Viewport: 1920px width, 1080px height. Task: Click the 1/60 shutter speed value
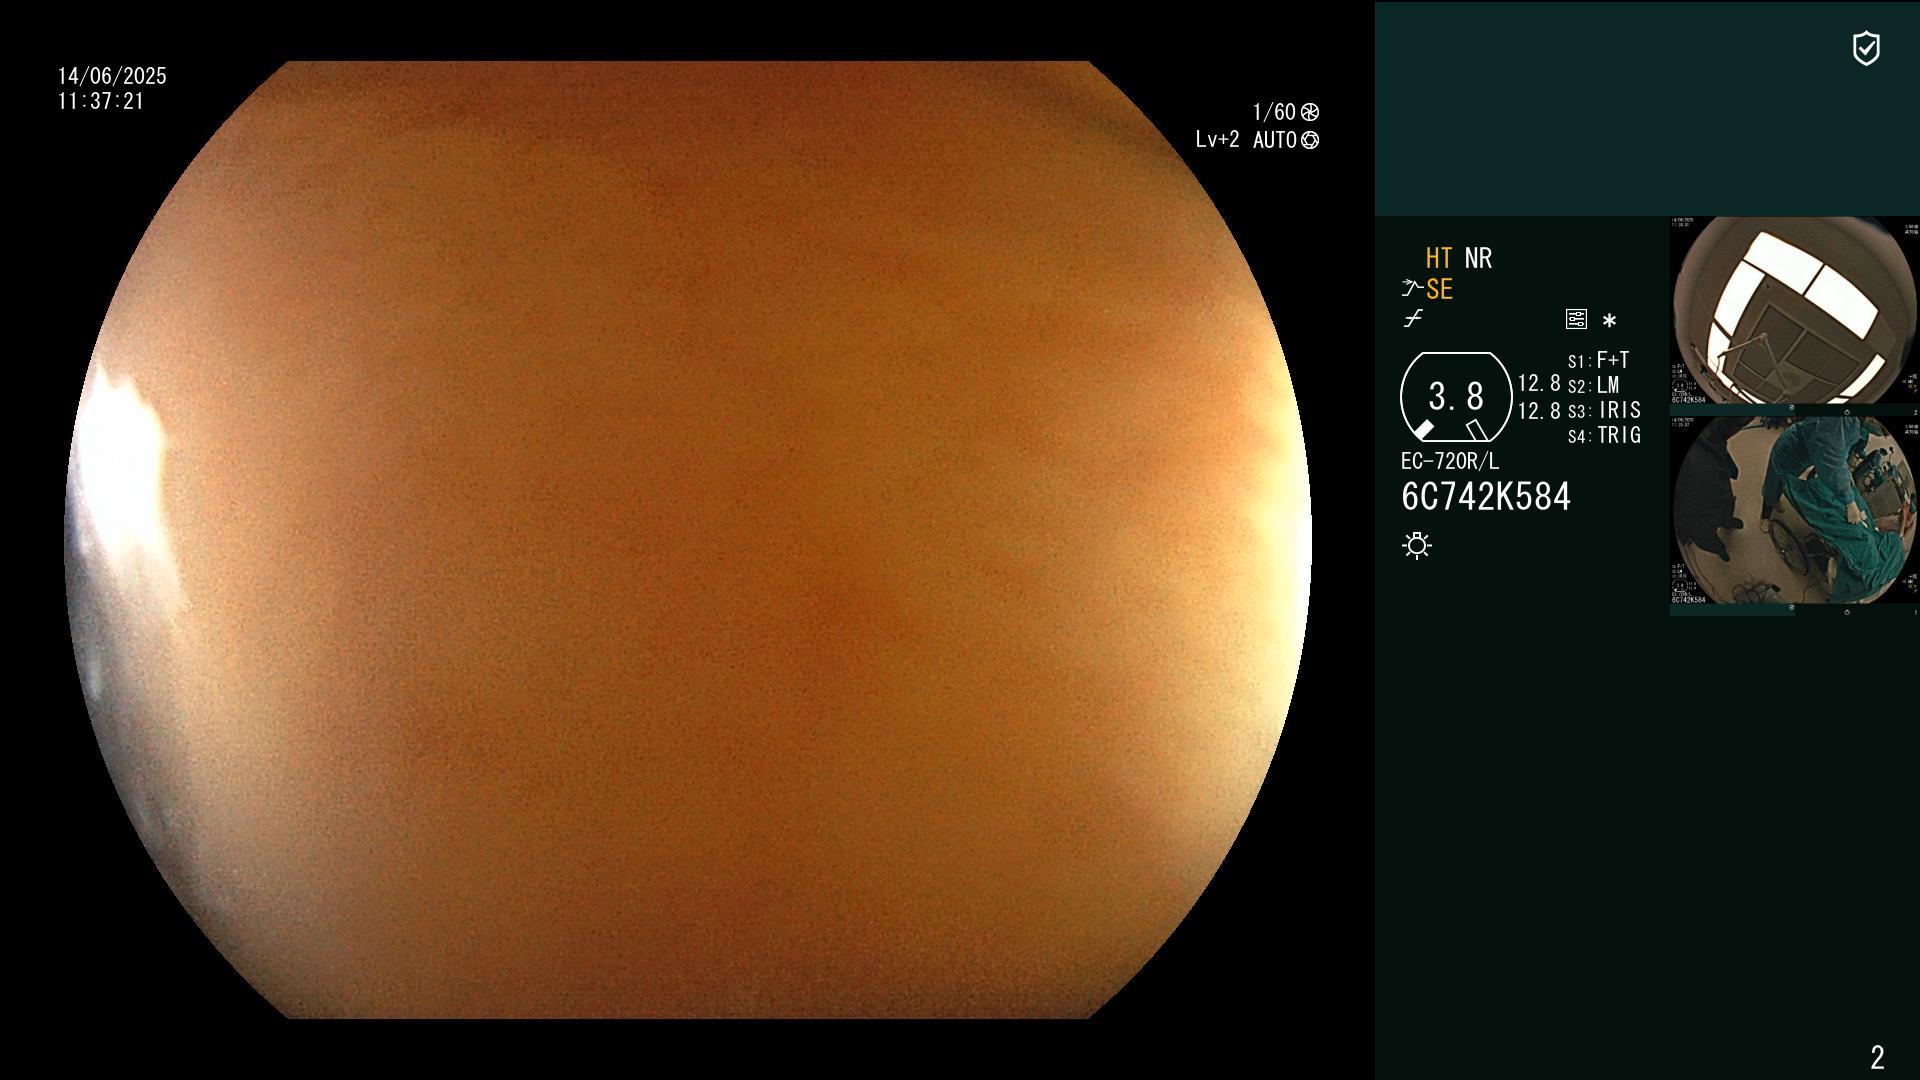[x=1274, y=112]
